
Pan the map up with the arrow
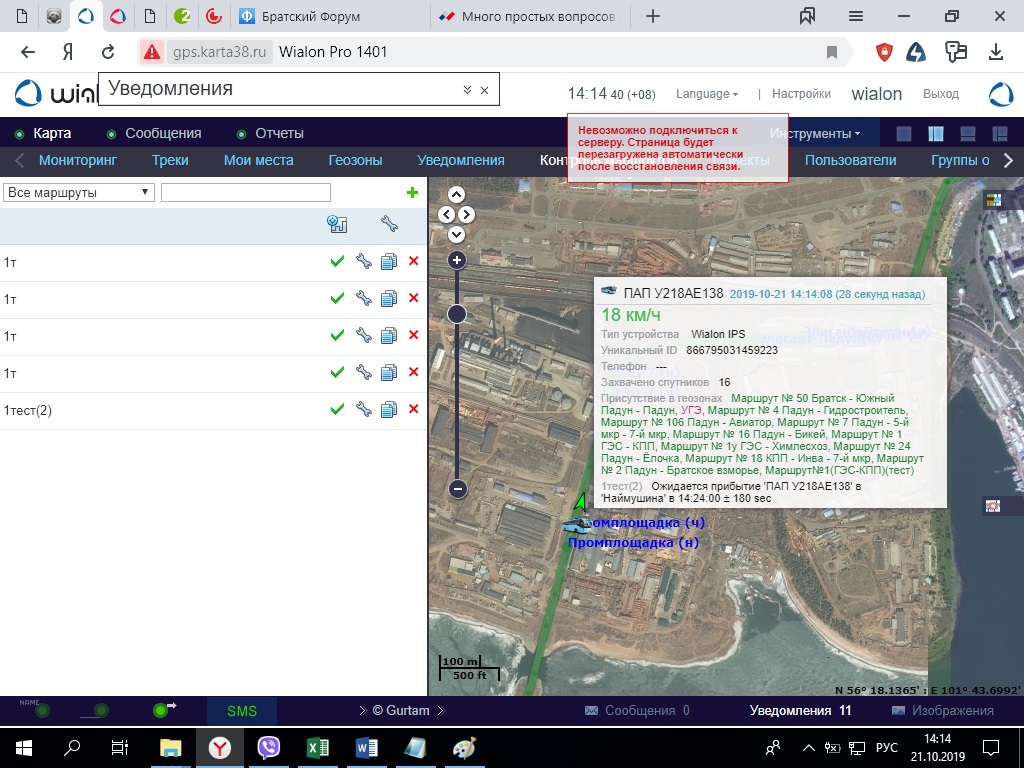pyautogui.click(x=457, y=195)
